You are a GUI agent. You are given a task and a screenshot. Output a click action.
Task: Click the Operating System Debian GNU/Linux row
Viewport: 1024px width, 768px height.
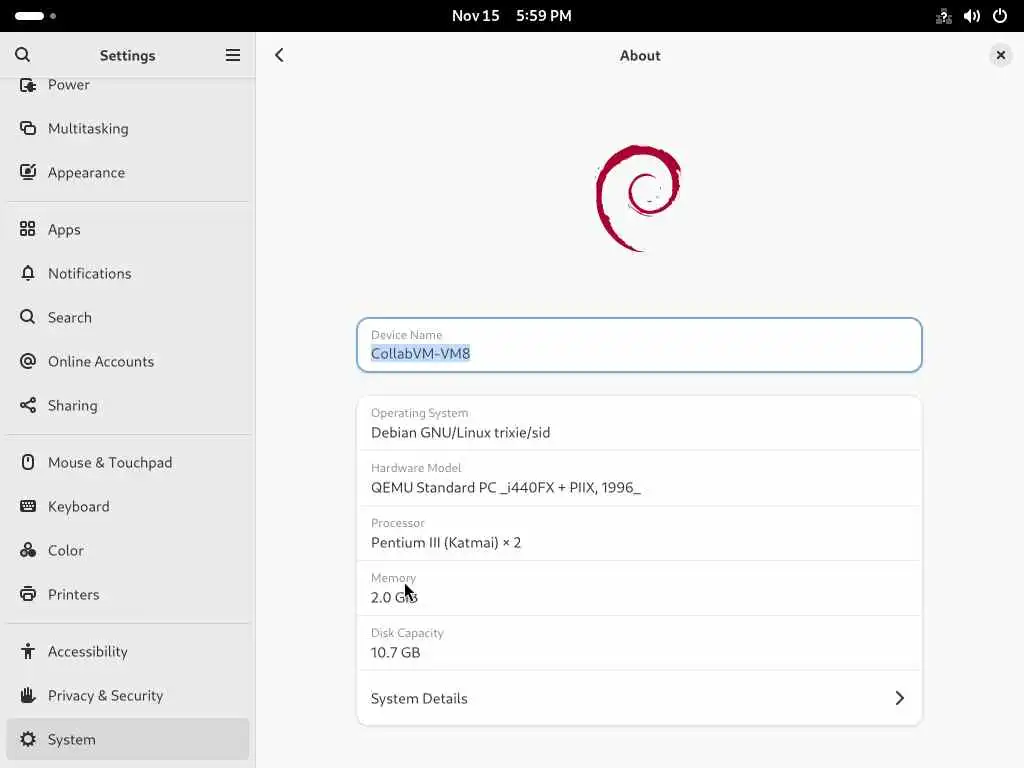[639, 423]
